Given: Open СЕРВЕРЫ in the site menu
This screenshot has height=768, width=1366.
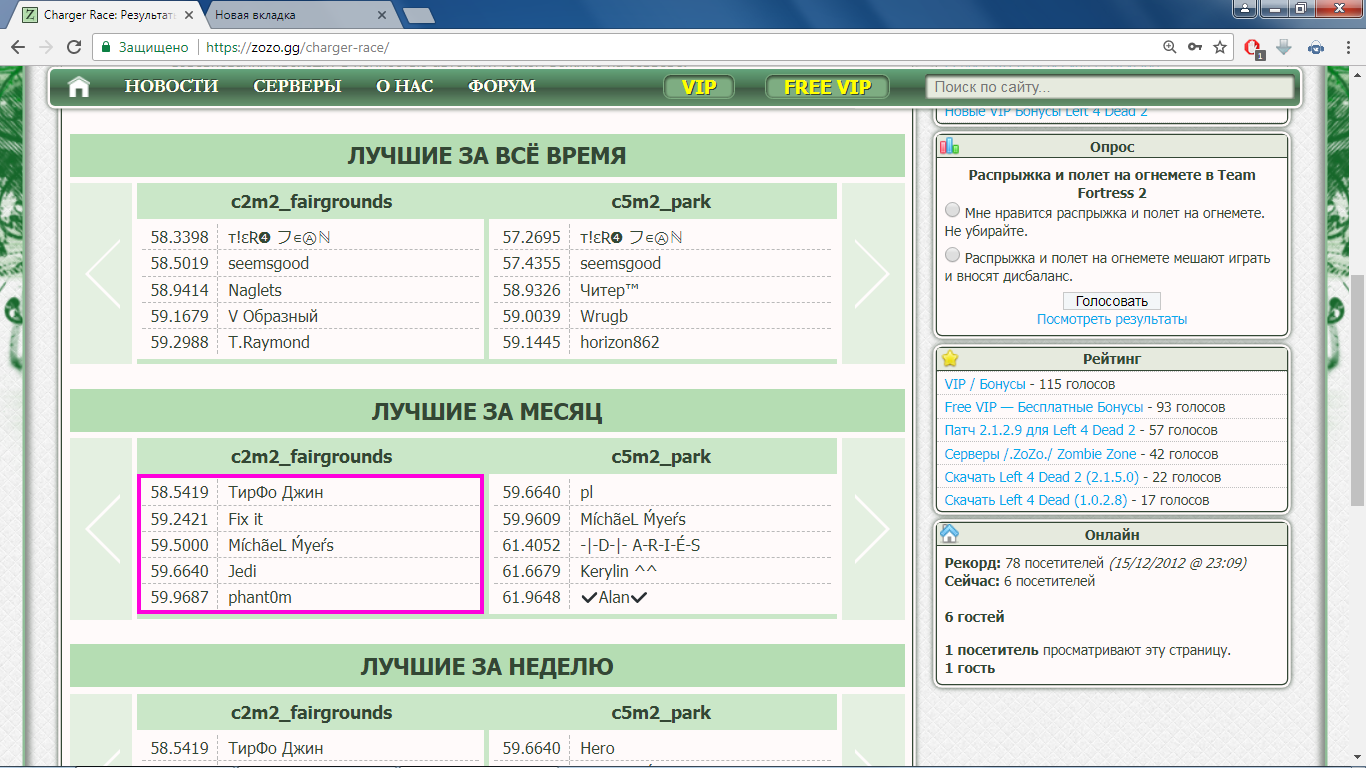Looking at the screenshot, I should (297, 87).
